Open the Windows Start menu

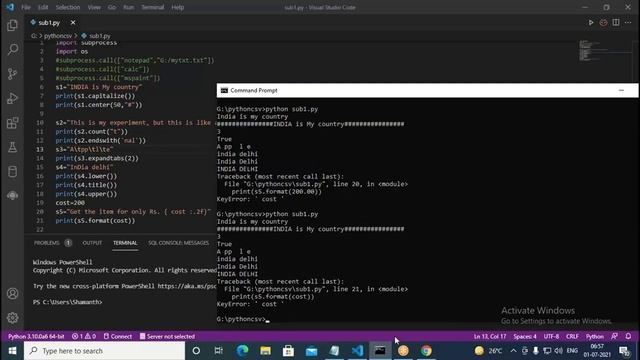12,351
